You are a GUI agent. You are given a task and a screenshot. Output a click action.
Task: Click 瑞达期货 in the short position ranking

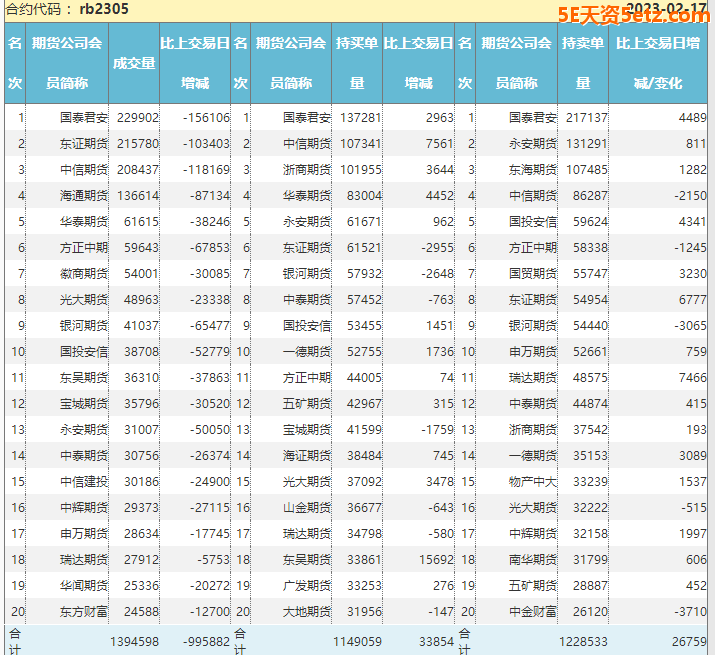(533, 378)
